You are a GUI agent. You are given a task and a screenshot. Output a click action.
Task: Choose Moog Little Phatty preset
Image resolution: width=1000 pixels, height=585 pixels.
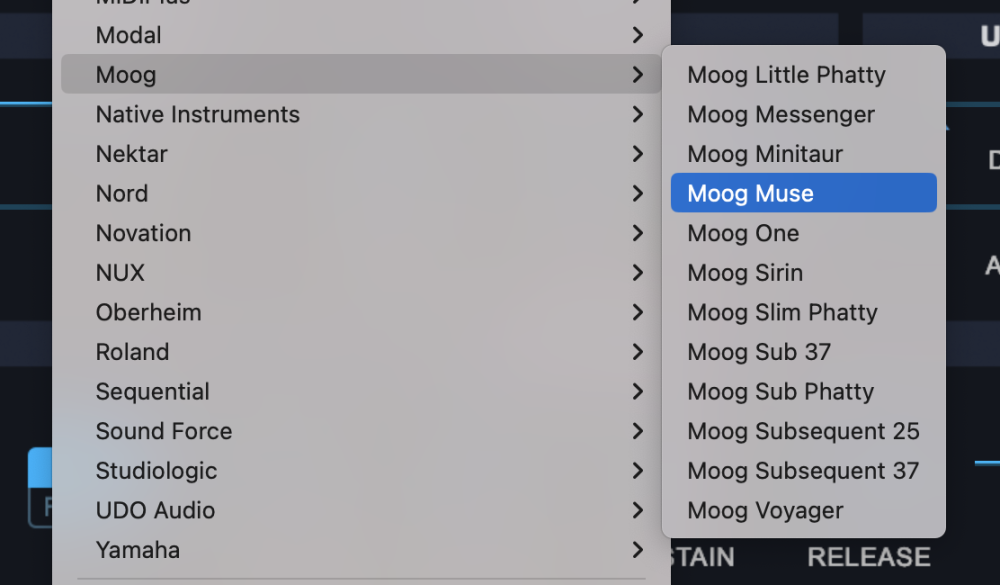click(786, 75)
